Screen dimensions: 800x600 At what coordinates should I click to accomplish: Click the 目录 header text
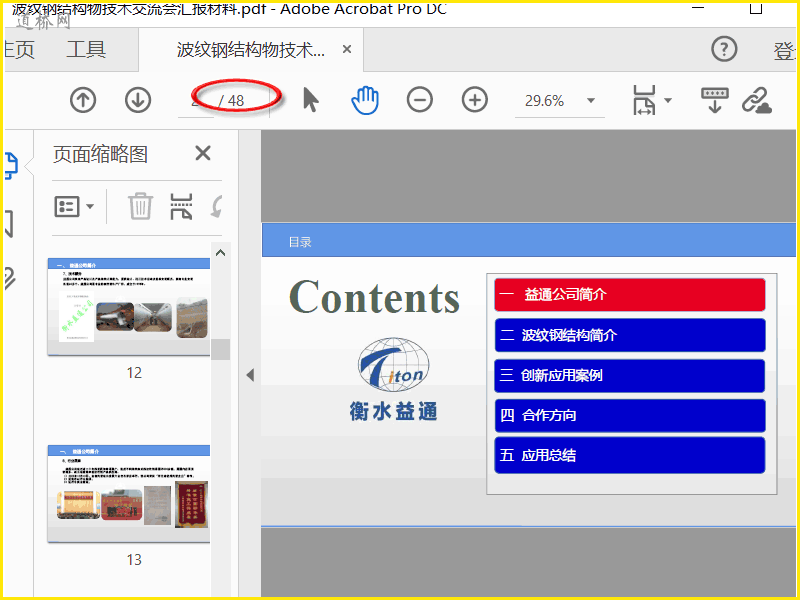[x=300, y=242]
